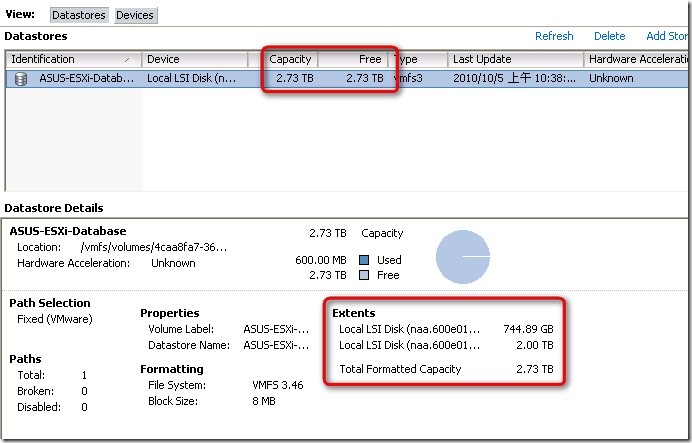Click the 2.73 TB capacity cell in table
The height and width of the screenshot is (443, 692).
point(294,79)
